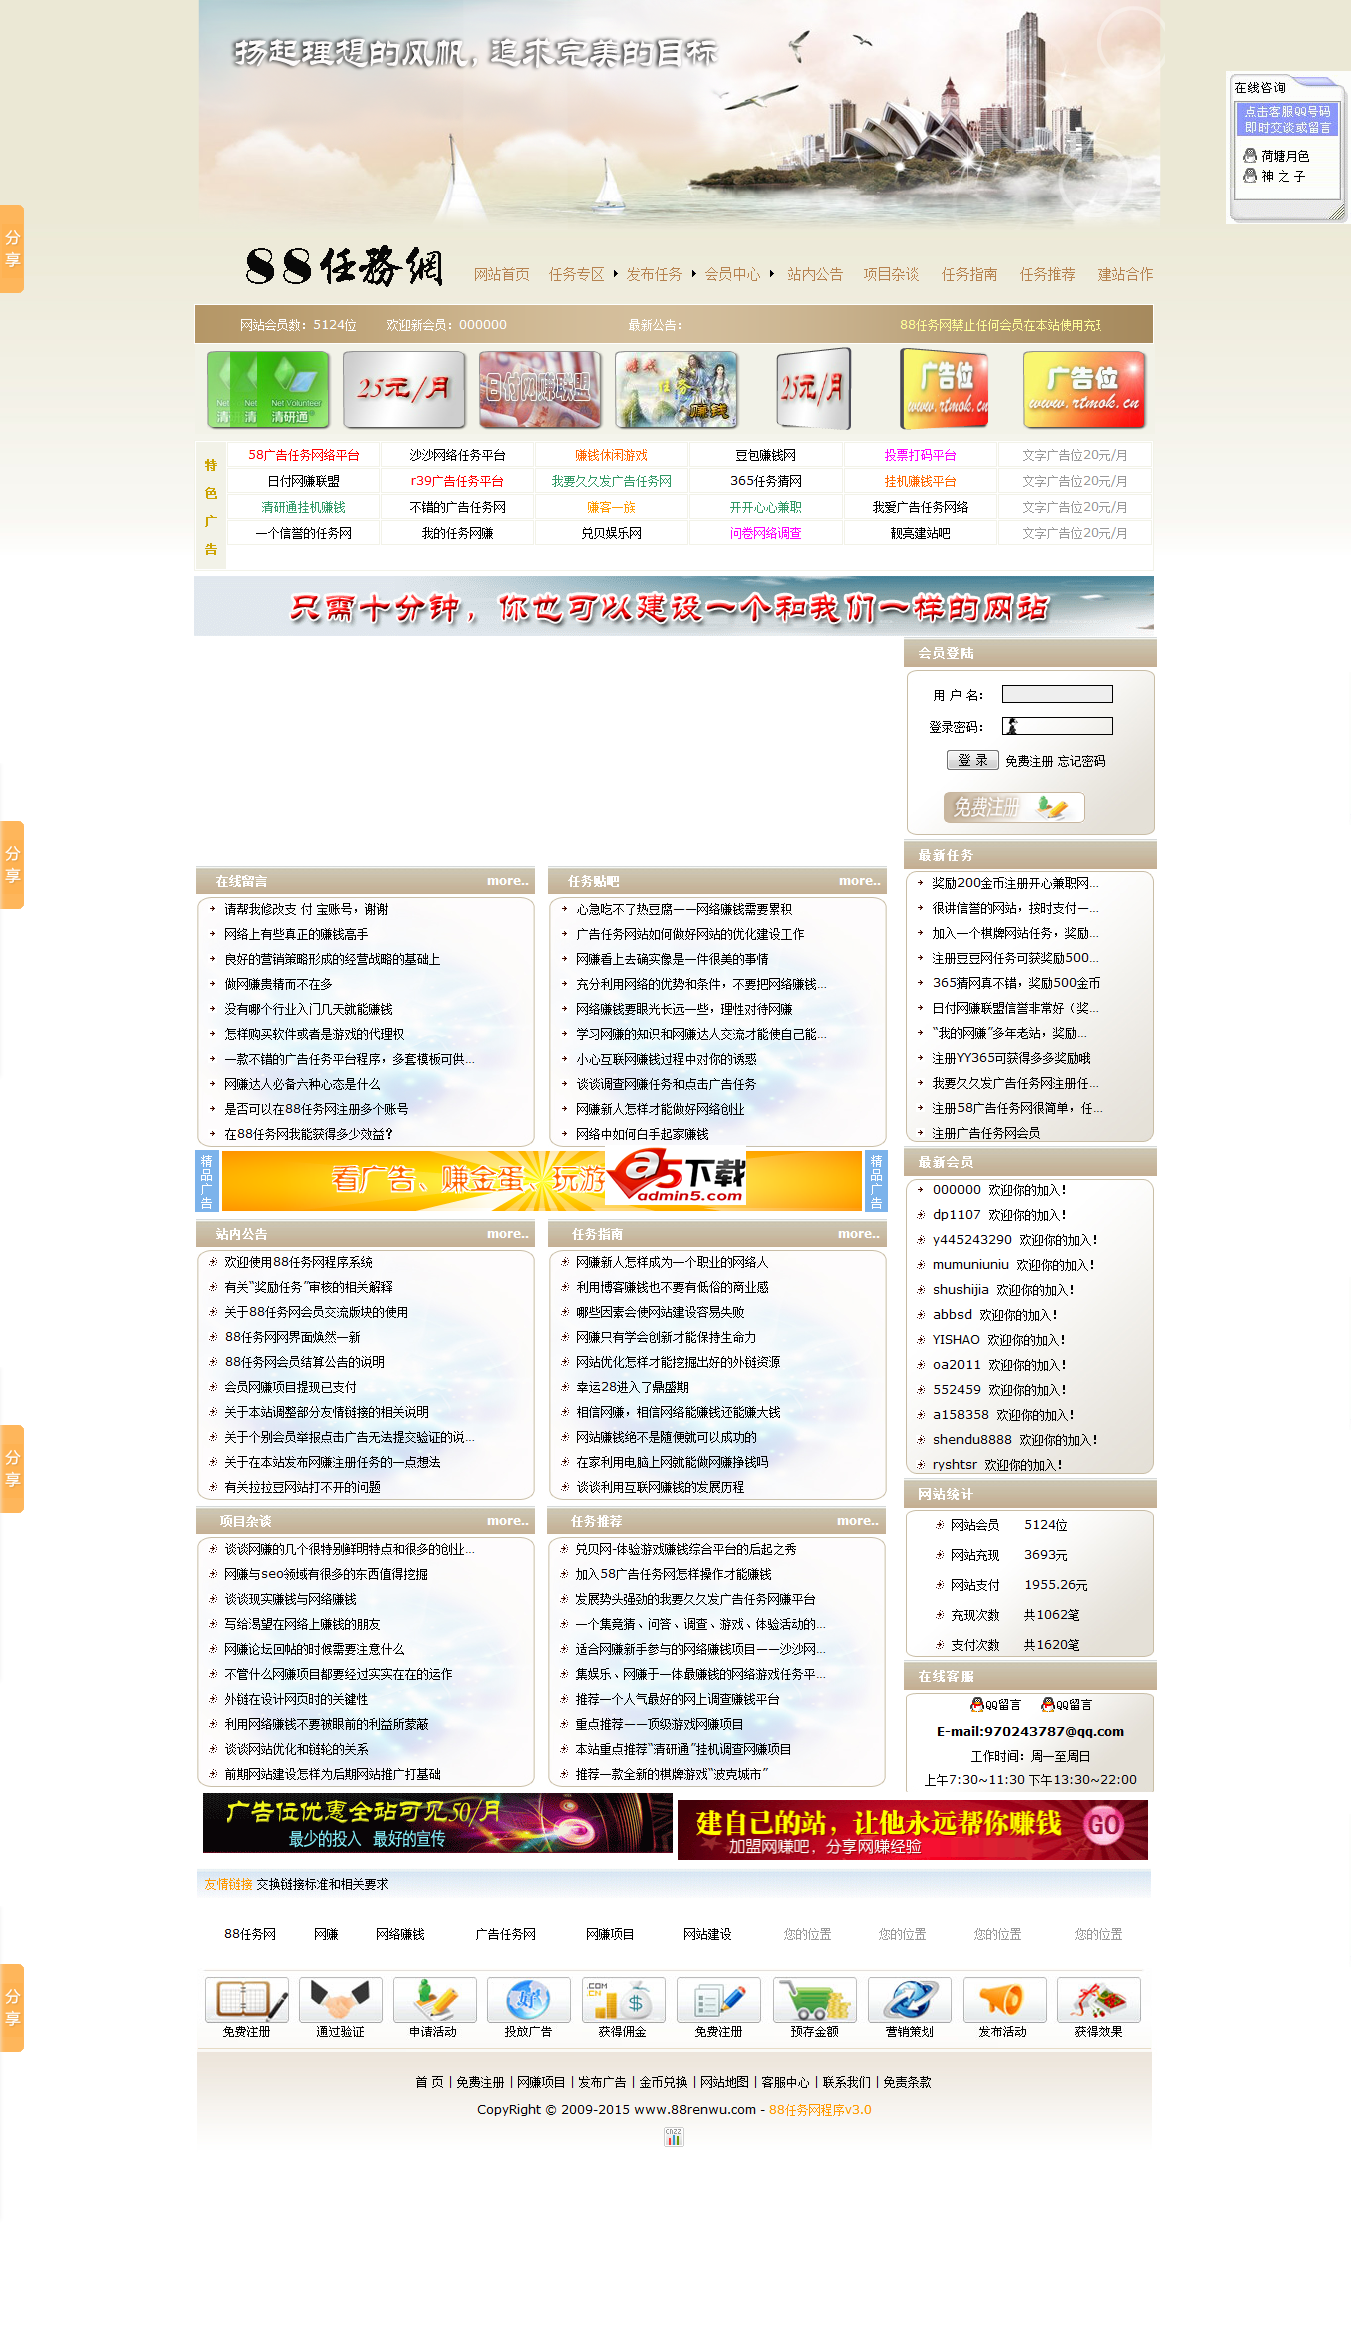
Task: Select the 投放广告 icon
Action: 528,2000
